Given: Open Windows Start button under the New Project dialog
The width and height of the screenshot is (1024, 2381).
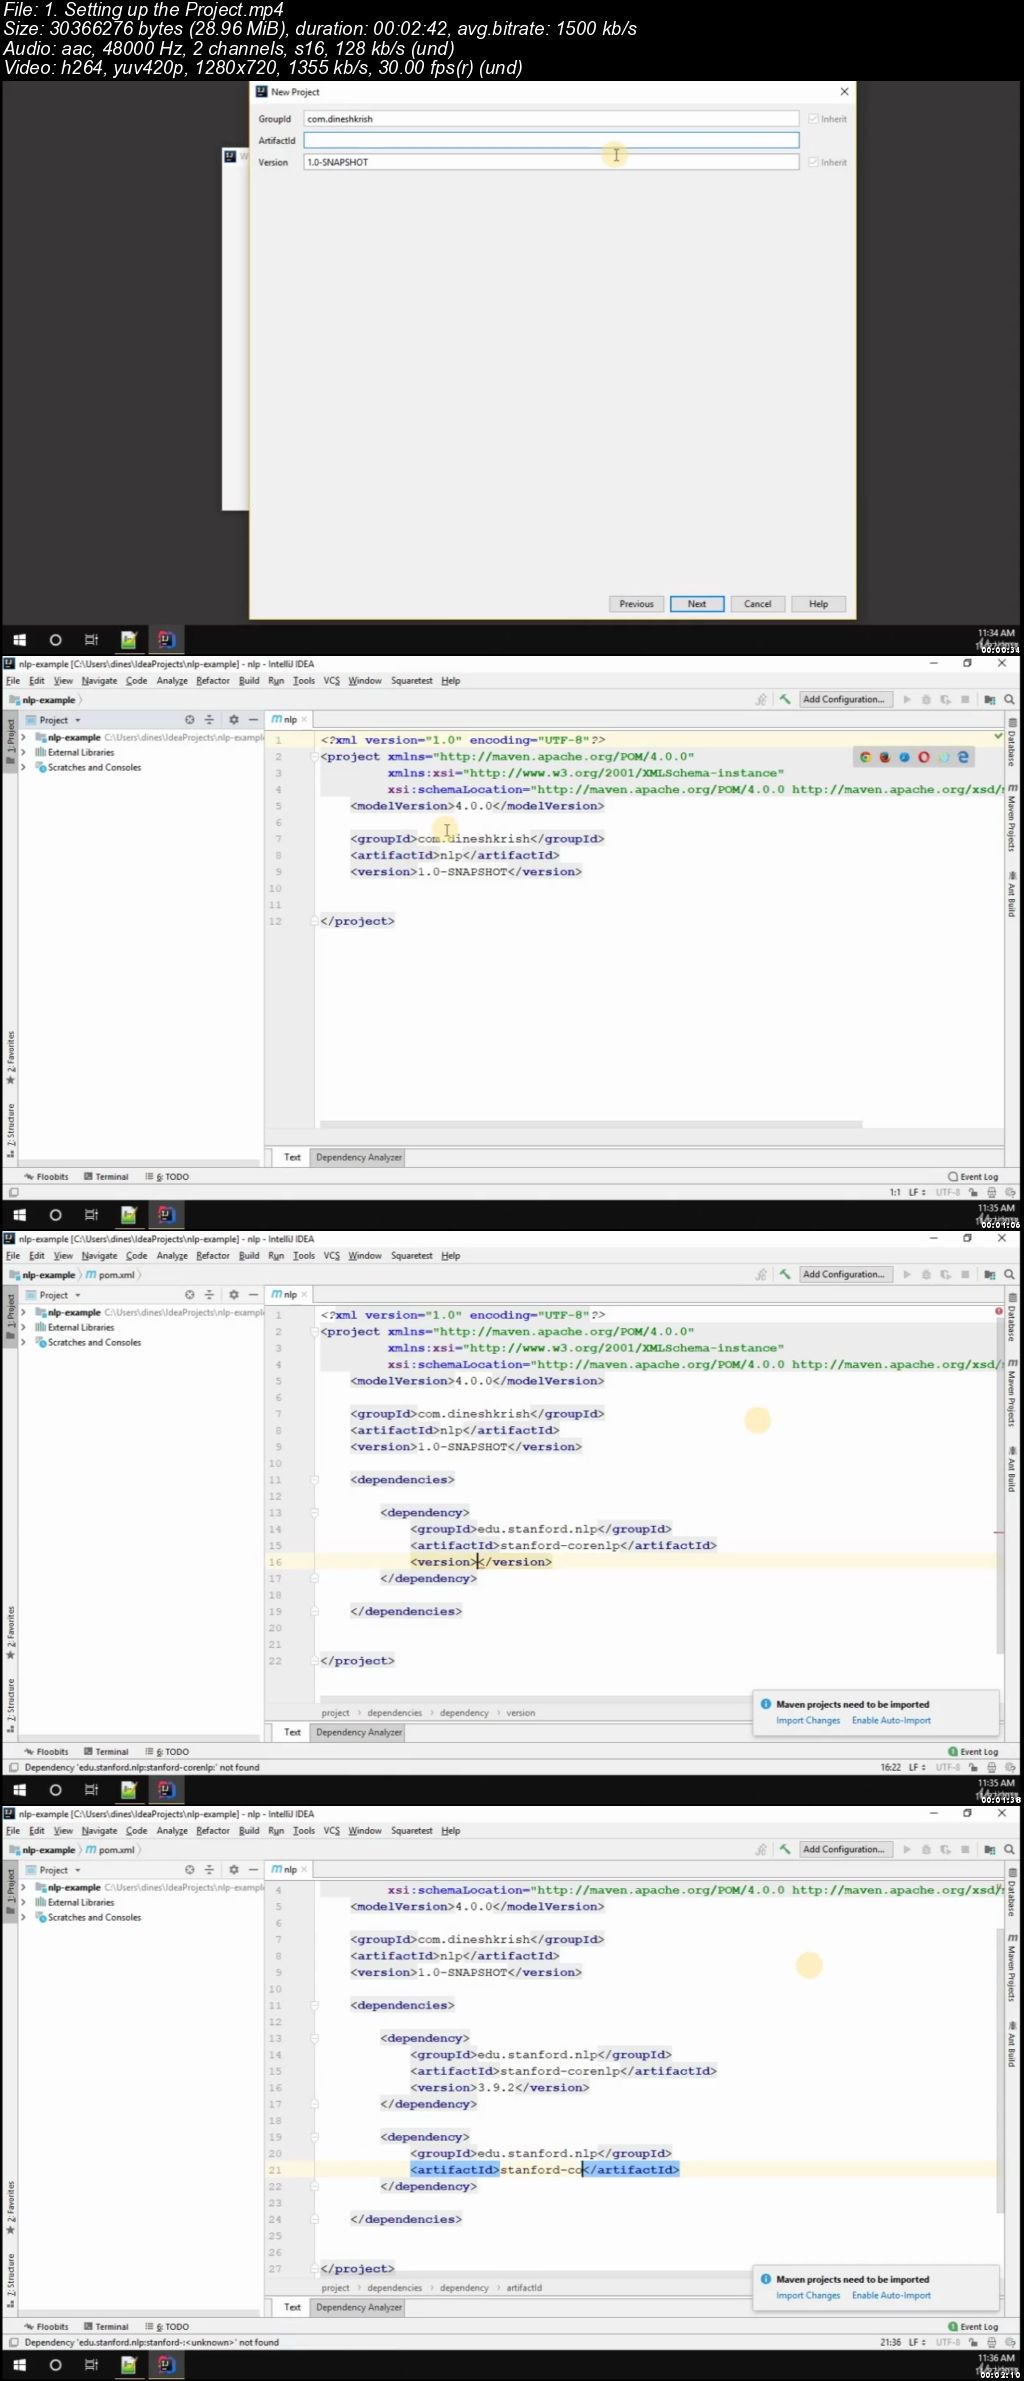Looking at the screenshot, I should pos(19,640).
